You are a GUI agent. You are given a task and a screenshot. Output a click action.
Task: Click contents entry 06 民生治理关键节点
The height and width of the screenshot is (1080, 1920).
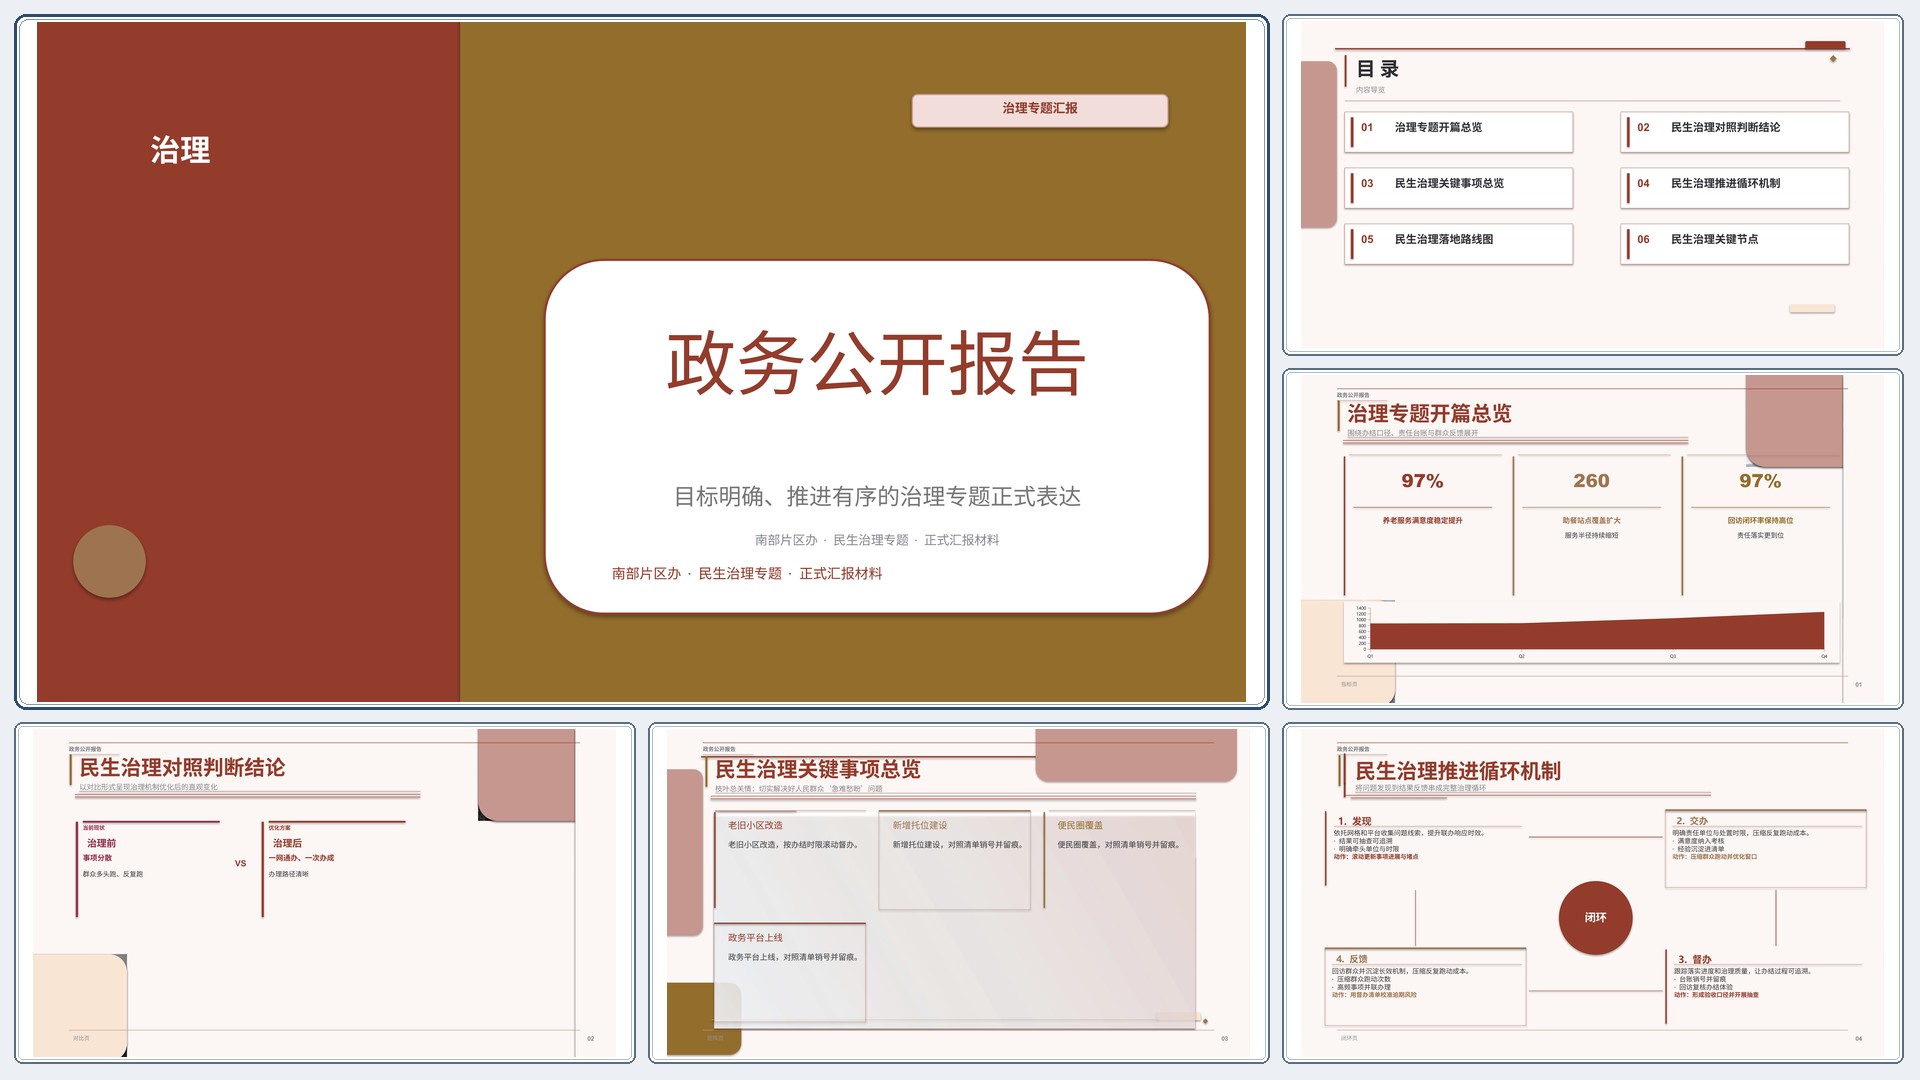[1735, 244]
